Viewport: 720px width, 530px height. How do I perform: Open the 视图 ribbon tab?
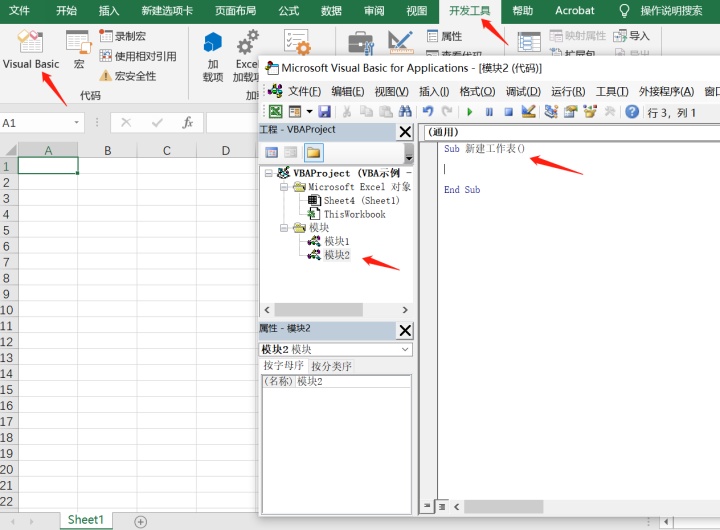(x=416, y=10)
